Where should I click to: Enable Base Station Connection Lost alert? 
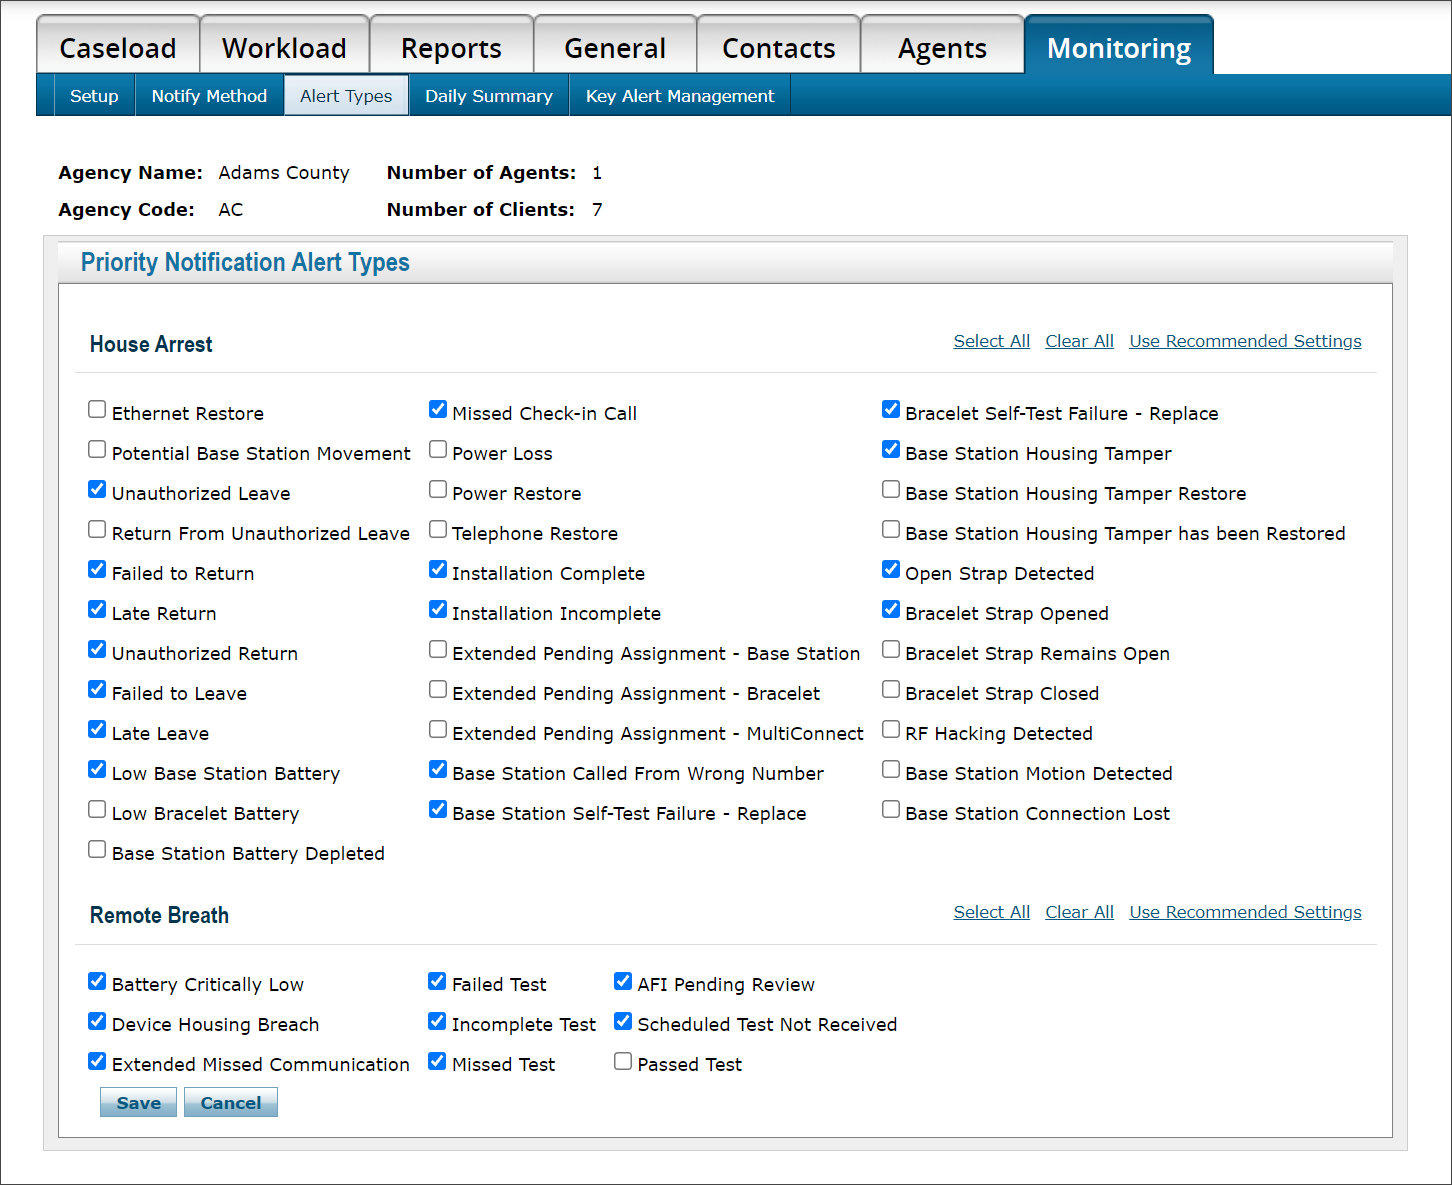click(x=890, y=809)
